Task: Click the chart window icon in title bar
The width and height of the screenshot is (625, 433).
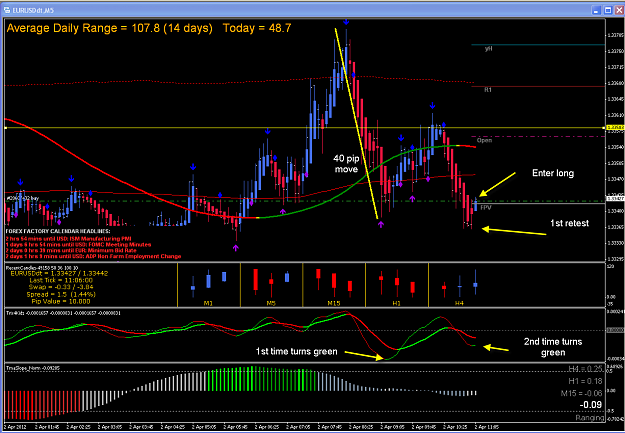Action: pyautogui.click(x=7, y=10)
